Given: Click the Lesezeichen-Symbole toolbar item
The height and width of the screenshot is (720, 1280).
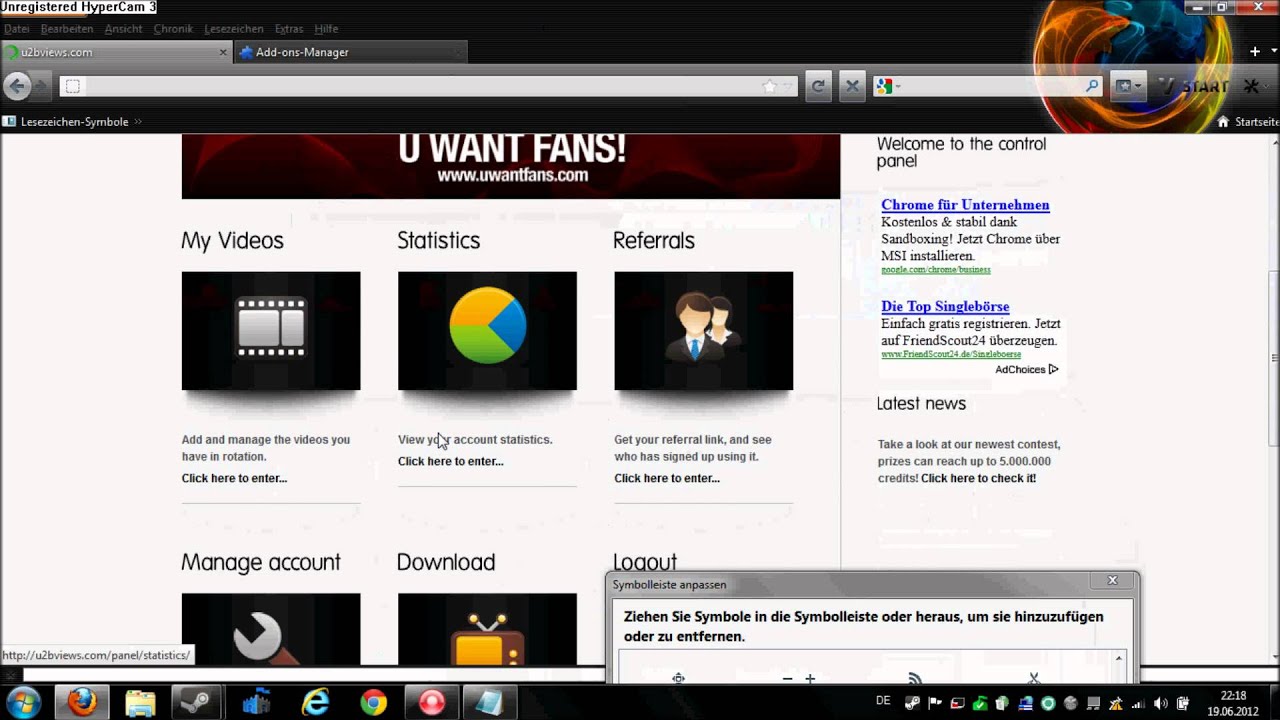Looking at the screenshot, I should click(x=67, y=122).
